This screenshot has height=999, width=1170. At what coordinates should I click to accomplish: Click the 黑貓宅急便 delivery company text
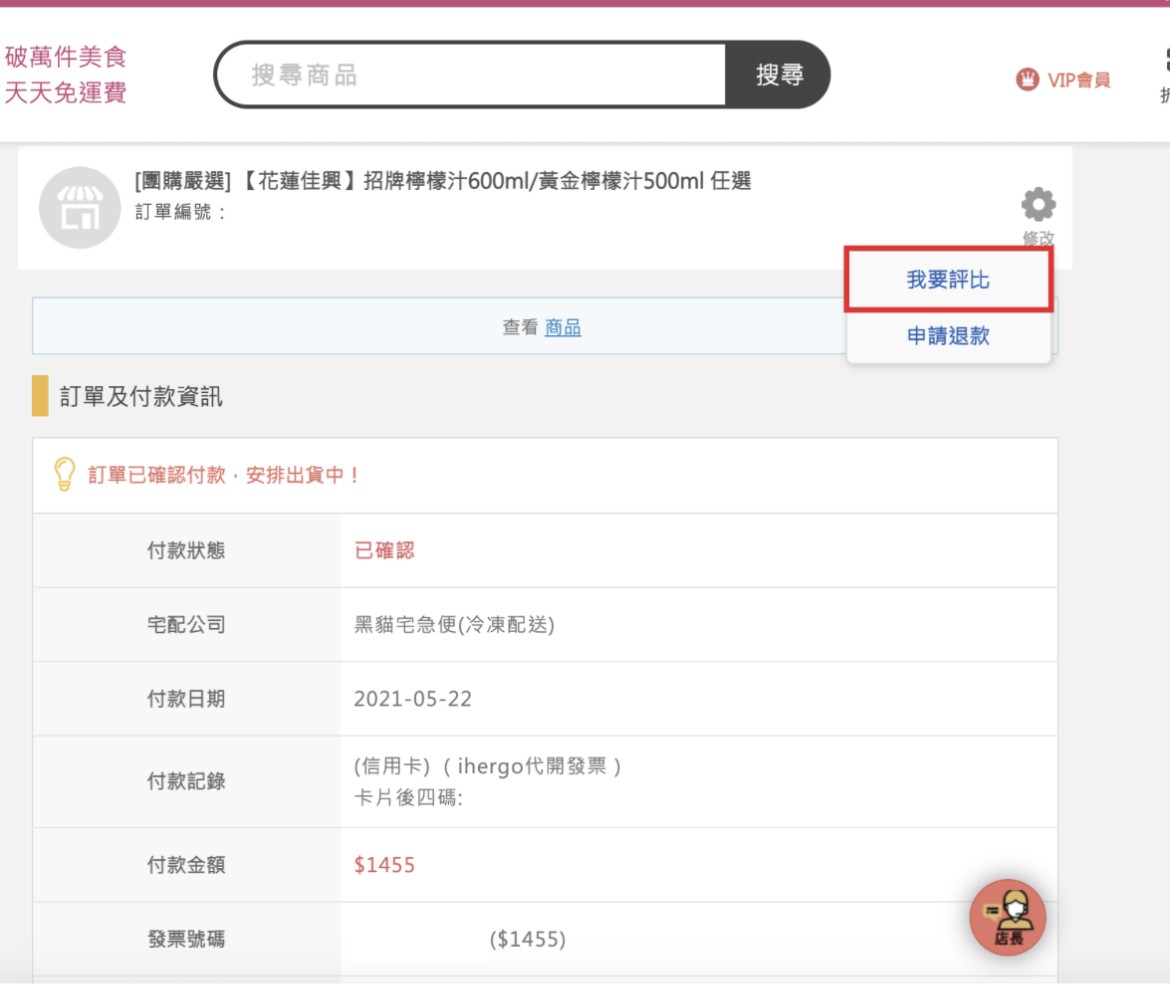(454, 624)
